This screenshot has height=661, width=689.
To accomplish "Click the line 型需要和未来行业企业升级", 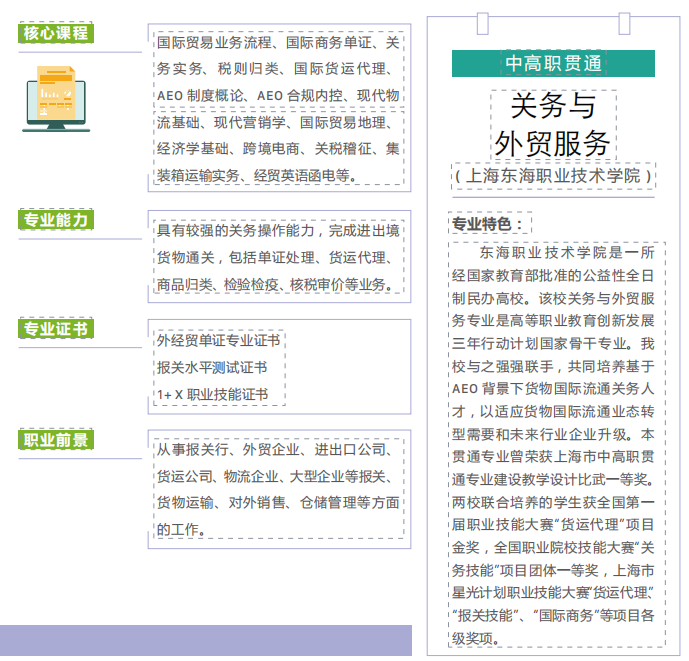I will (x=553, y=434).
